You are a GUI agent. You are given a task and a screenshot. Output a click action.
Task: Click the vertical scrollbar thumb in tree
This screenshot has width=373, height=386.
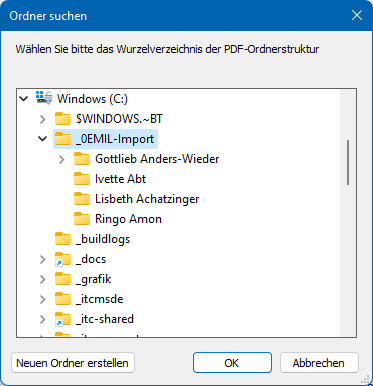[x=348, y=162]
